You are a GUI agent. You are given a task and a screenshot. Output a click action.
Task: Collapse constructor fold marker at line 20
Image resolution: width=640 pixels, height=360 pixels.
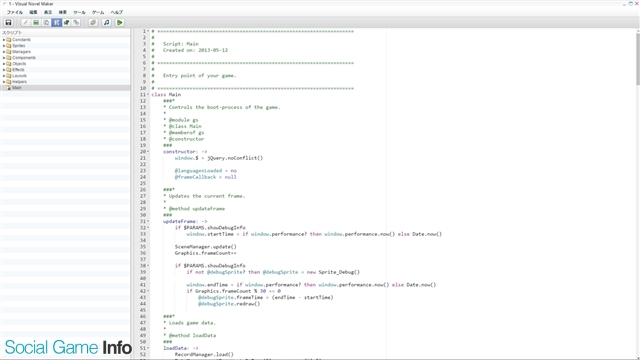pos(148,152)
